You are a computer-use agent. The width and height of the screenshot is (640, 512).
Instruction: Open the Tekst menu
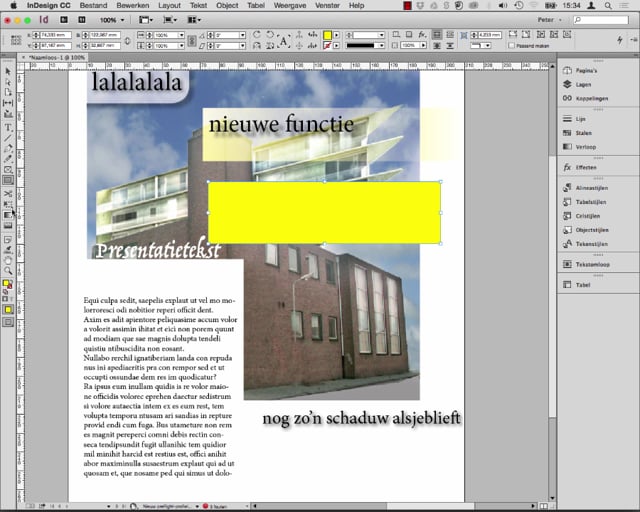pos(198,5)
